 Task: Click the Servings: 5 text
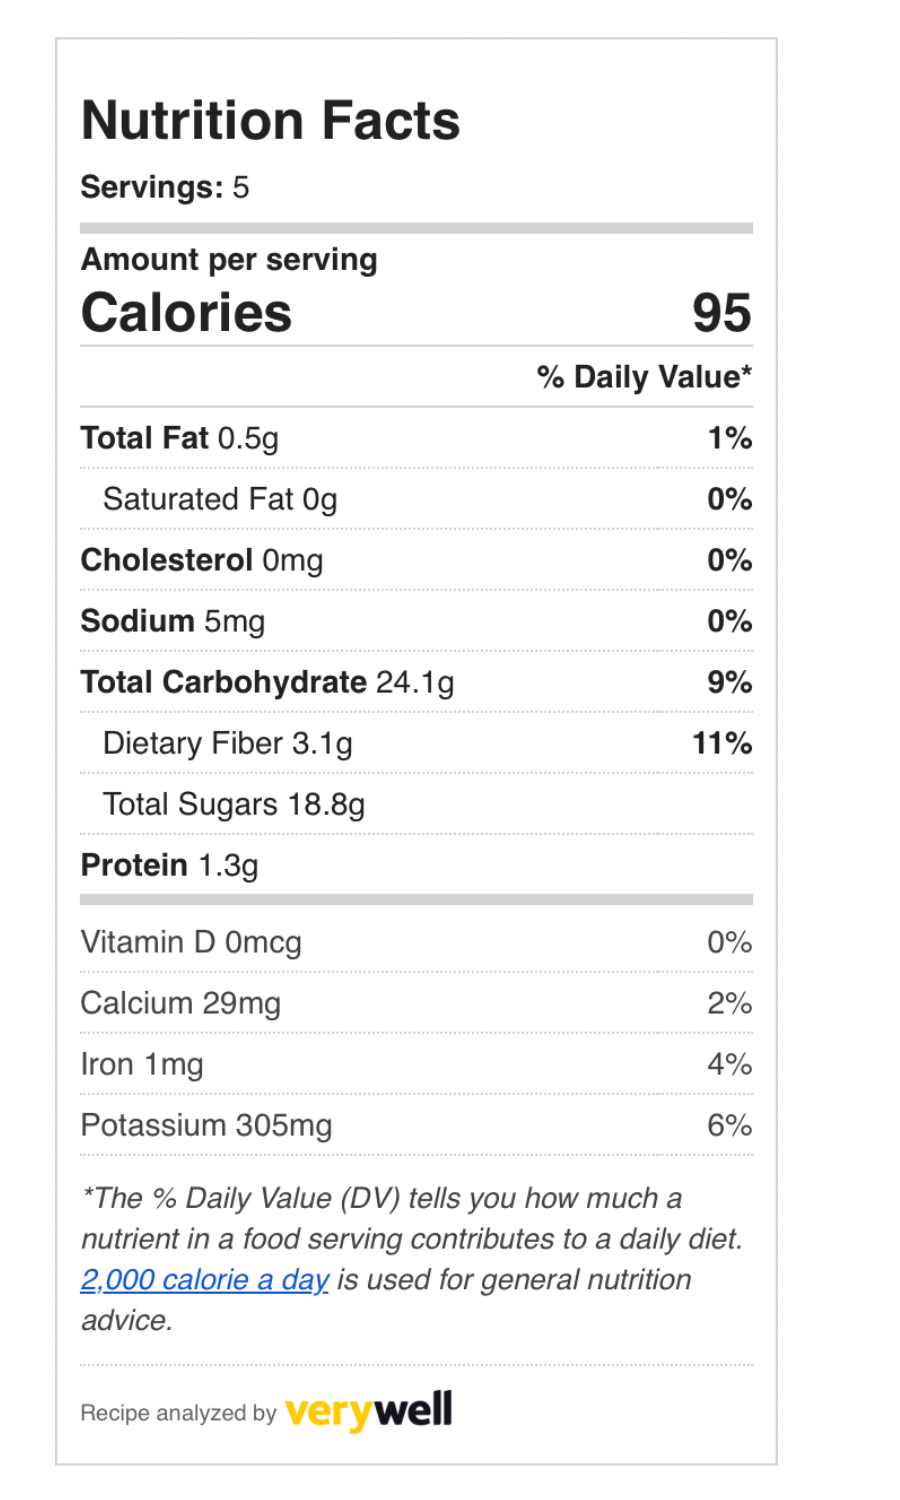pyautogui.click(x=165, y=187)
